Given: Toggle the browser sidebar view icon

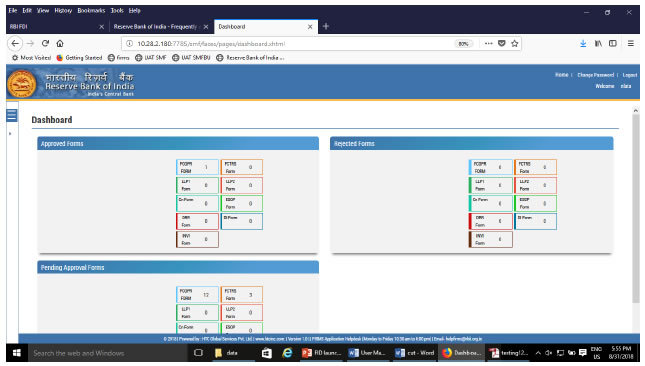Looking at the screenshot, I should (x=613, y=43).
